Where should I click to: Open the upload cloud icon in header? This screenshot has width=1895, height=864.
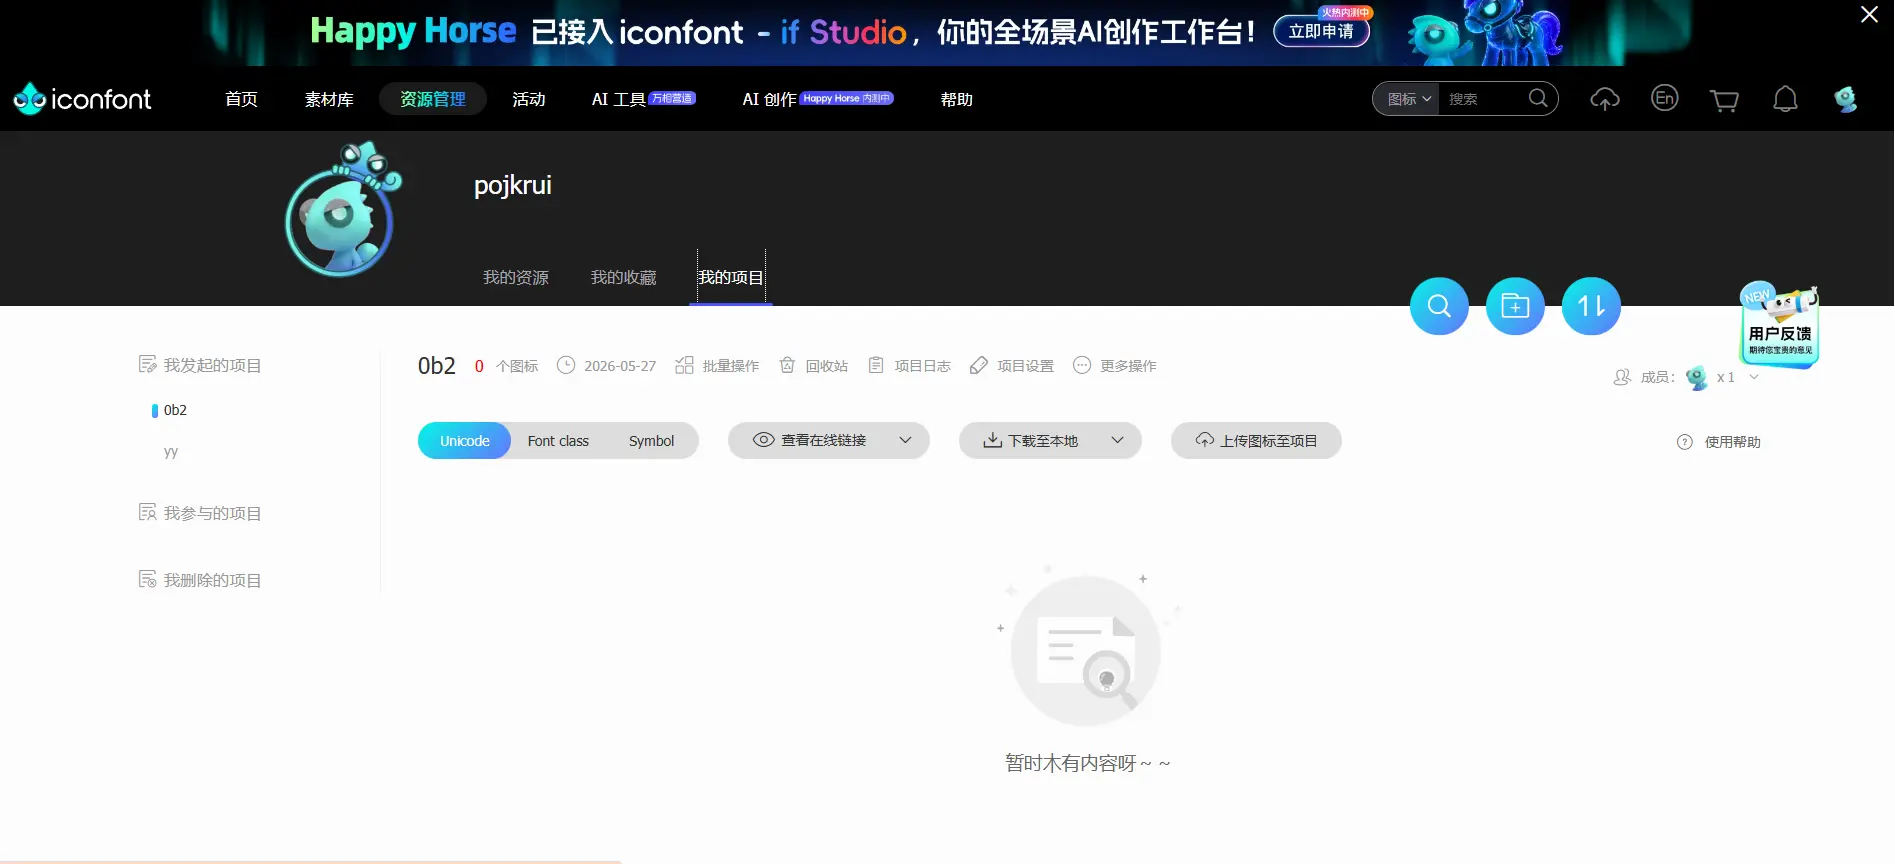click(x=1605, y=99)
